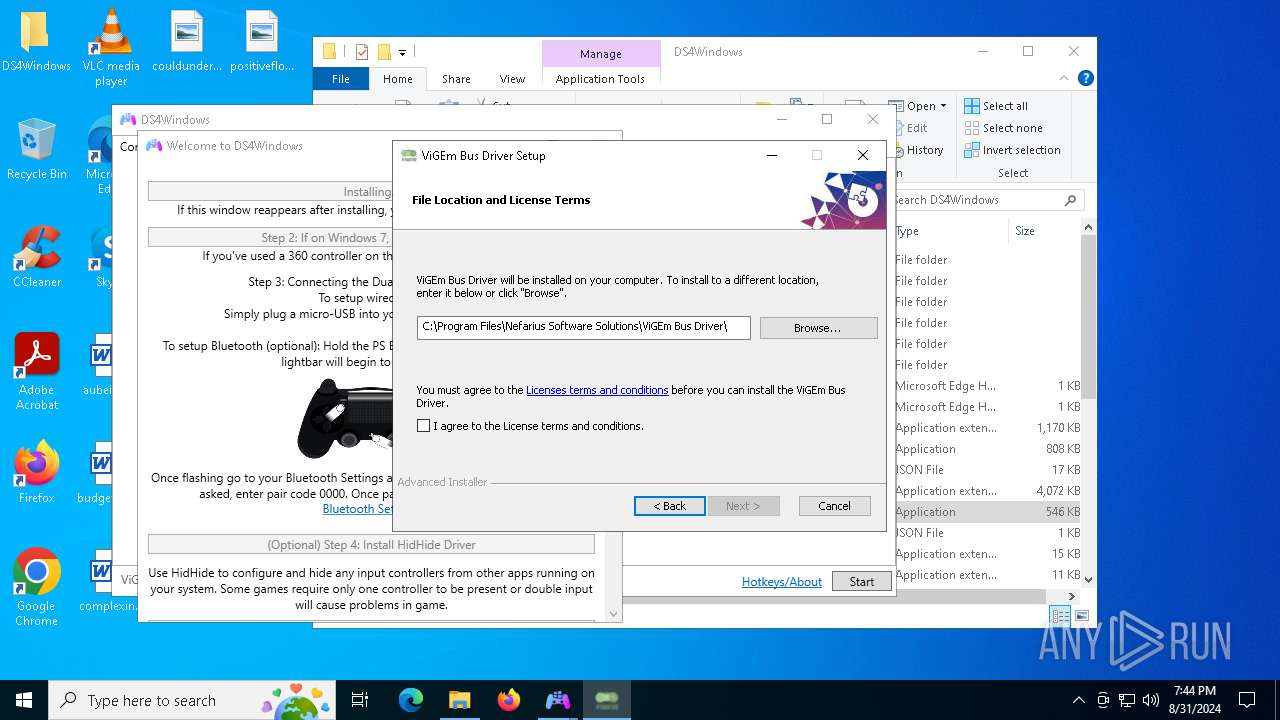Select Google Chrome desktop icon
The width and height of the screenshot is (1280, 720).
[x=36, y=588]
